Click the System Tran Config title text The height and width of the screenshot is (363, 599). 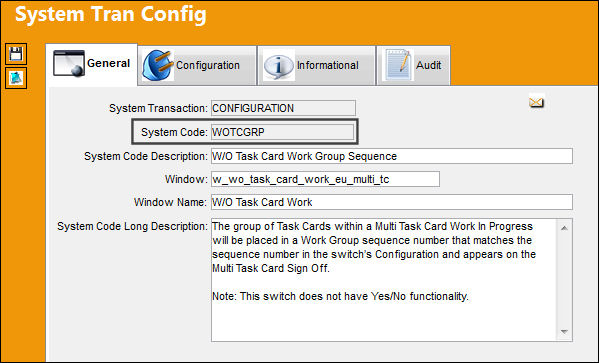(111, 15)
